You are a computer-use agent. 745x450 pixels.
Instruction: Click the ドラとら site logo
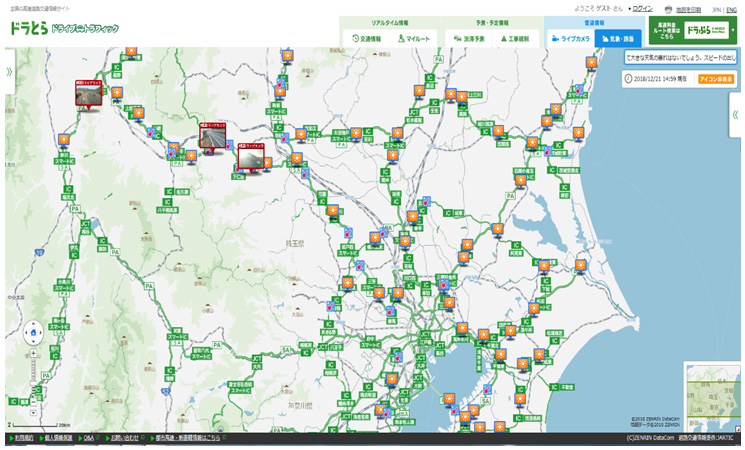(x=27, y=30)
